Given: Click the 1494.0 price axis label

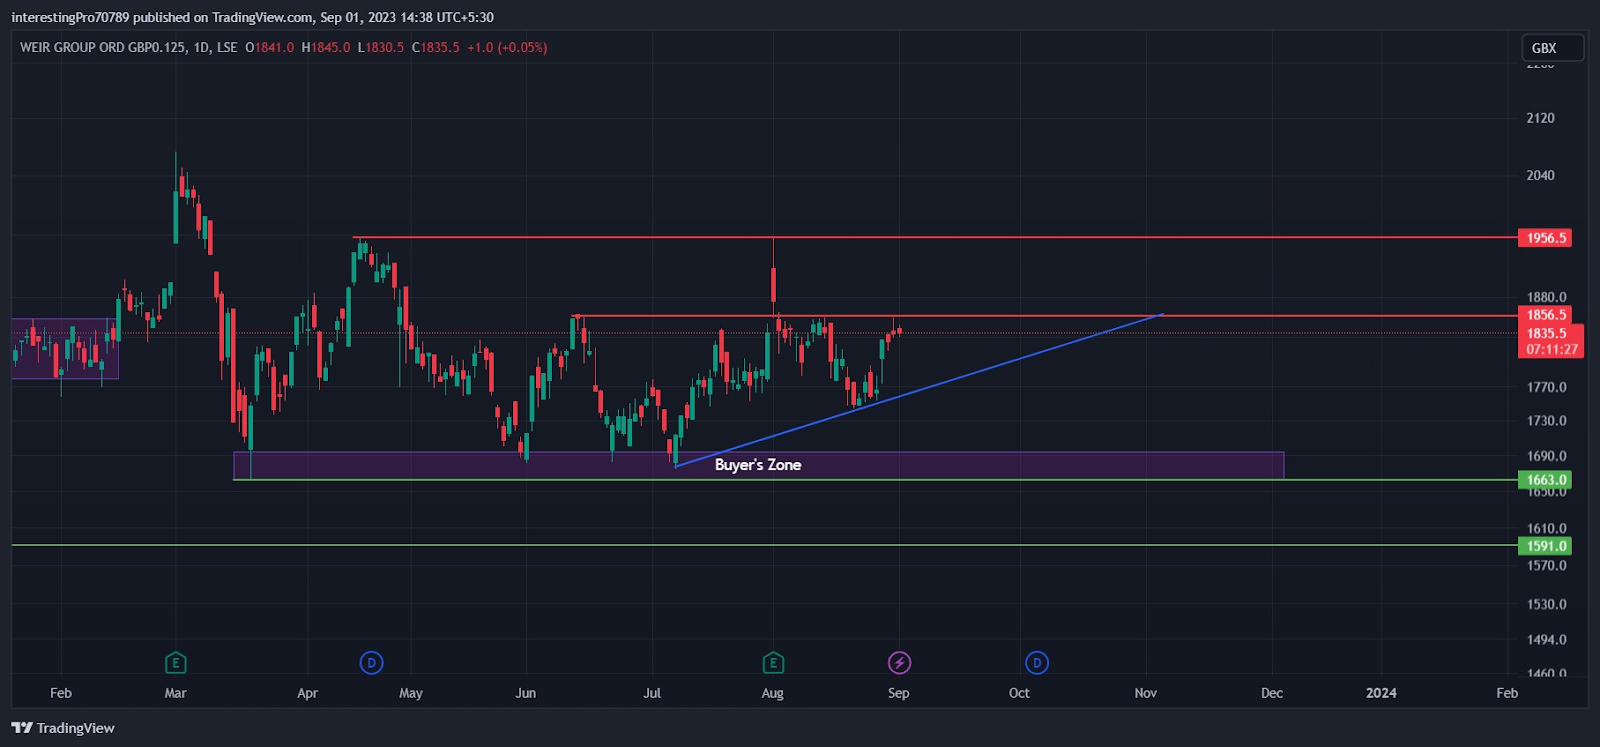Looking at the screenshot, I should click(1546, 639).
